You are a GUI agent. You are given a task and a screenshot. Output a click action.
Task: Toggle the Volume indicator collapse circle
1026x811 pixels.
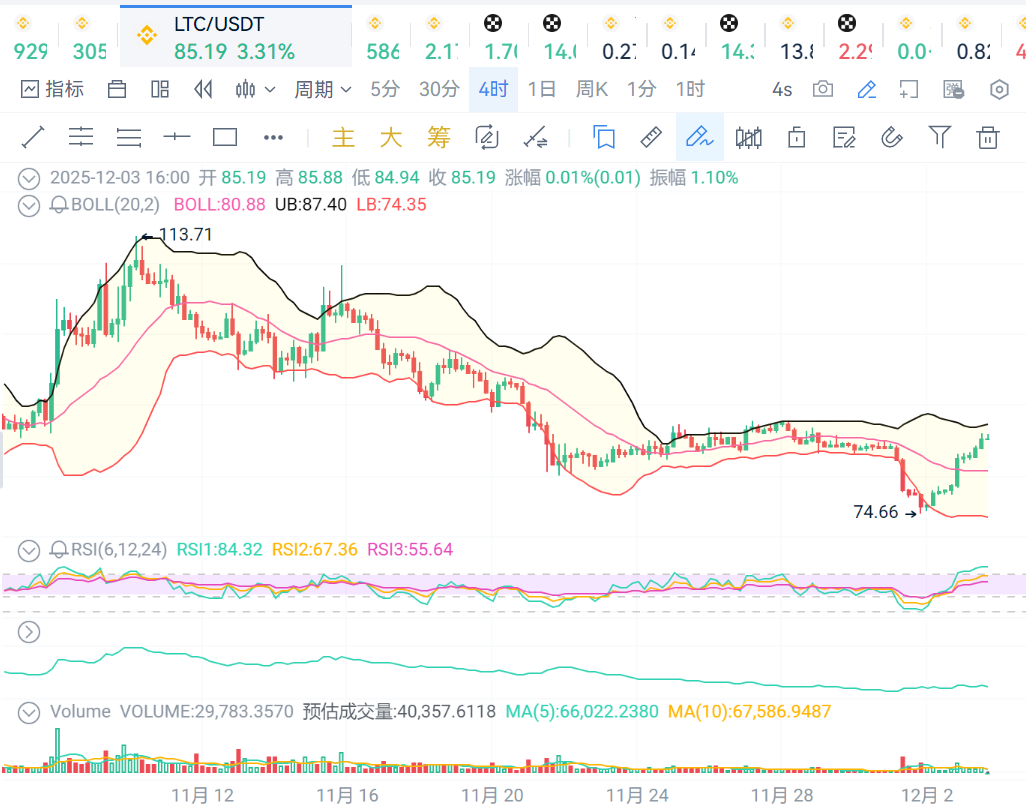pos(30,712)
